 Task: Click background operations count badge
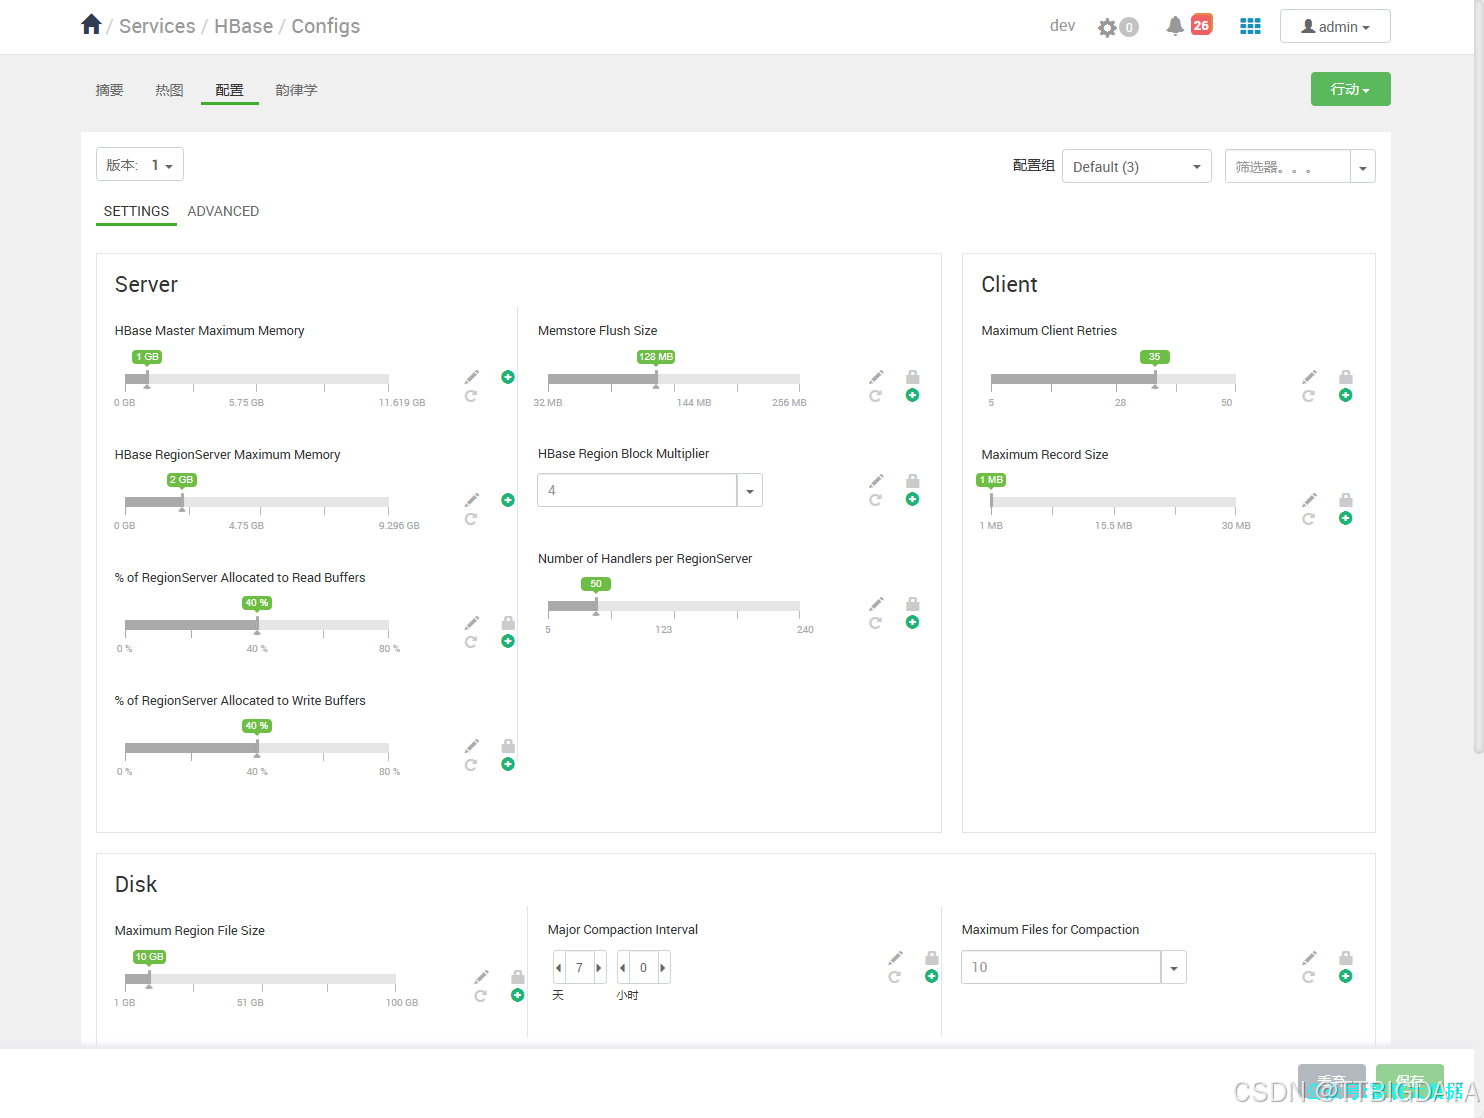(1129, 27)
